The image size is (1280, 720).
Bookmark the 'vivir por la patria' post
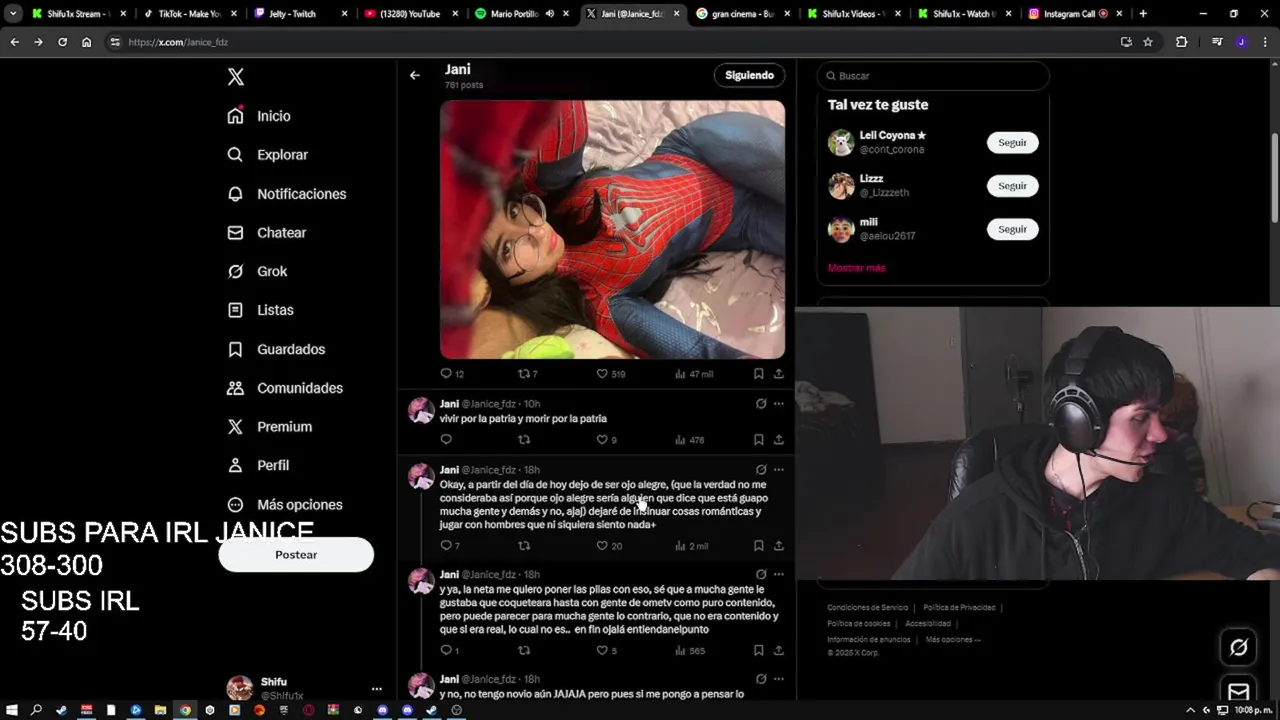pos(758,440)
